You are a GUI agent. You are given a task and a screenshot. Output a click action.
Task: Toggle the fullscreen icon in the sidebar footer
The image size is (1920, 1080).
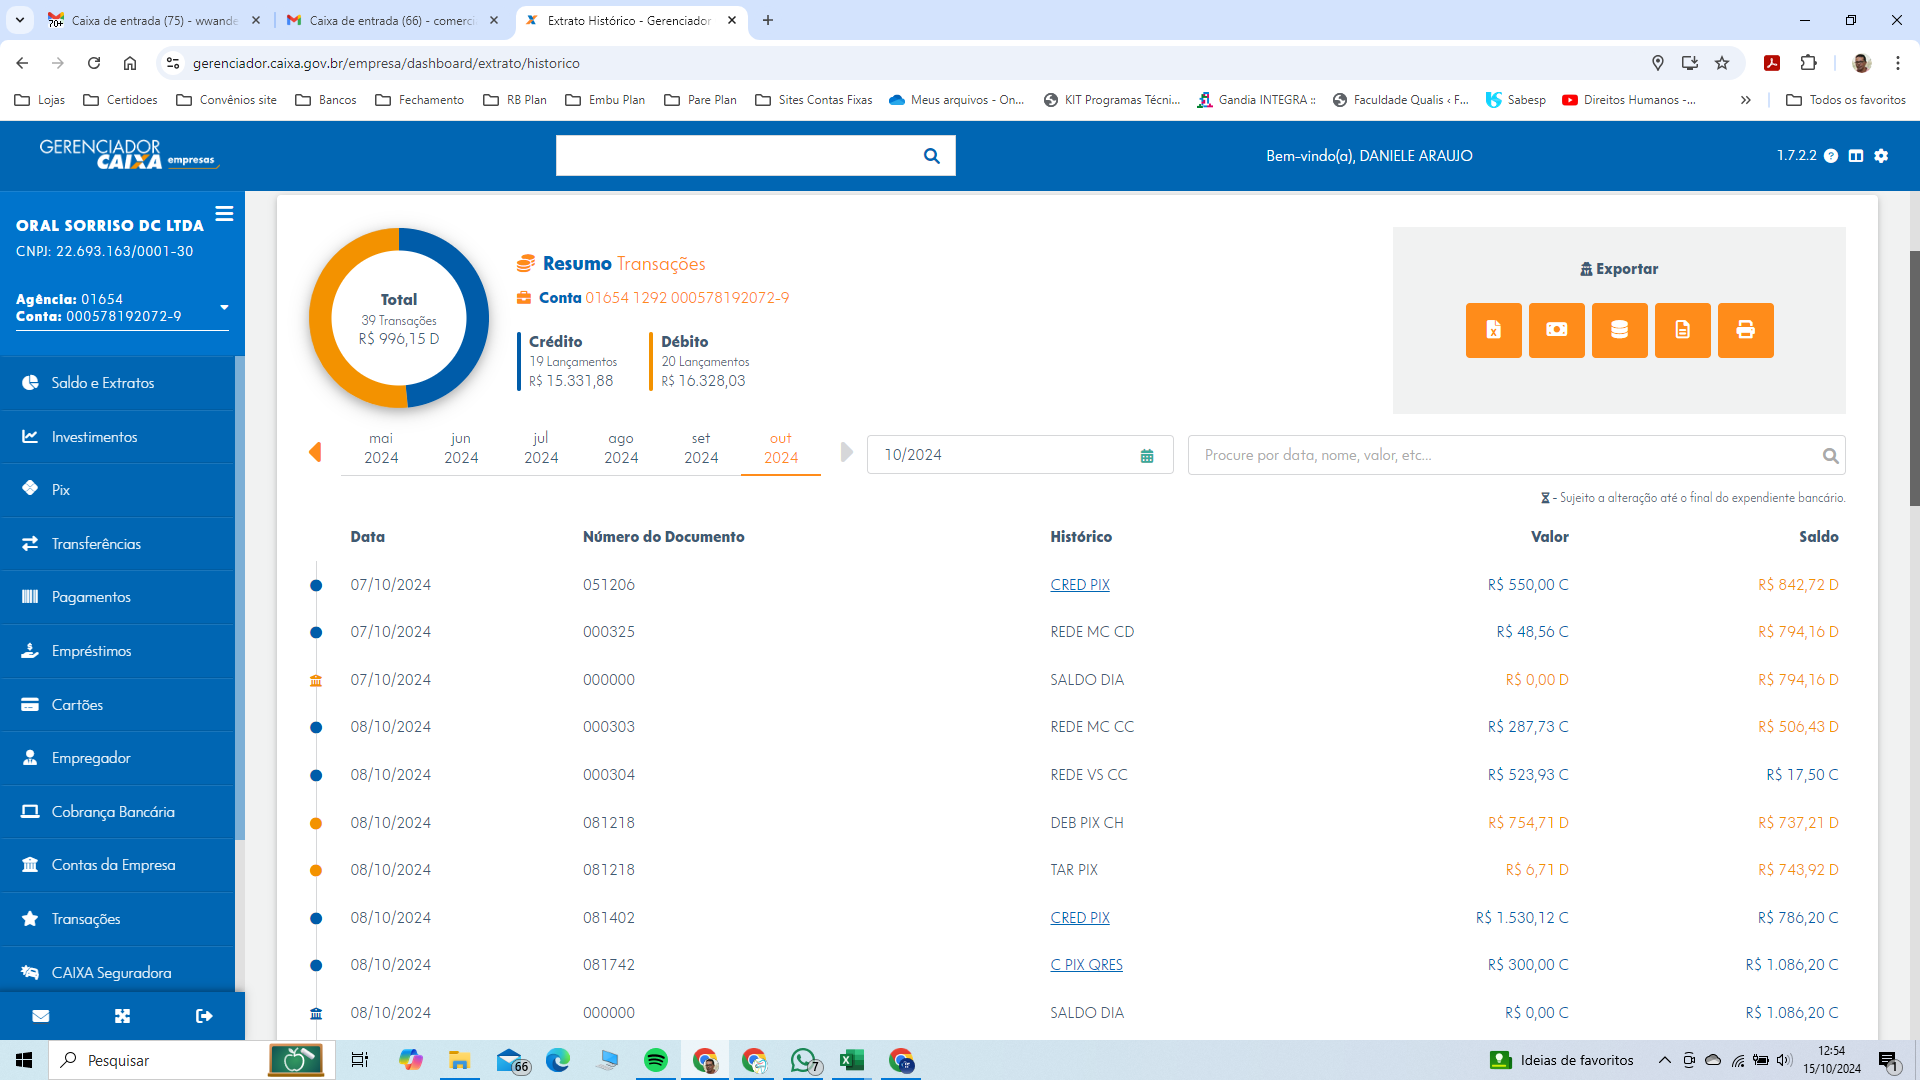click(x=122, y=1016)
